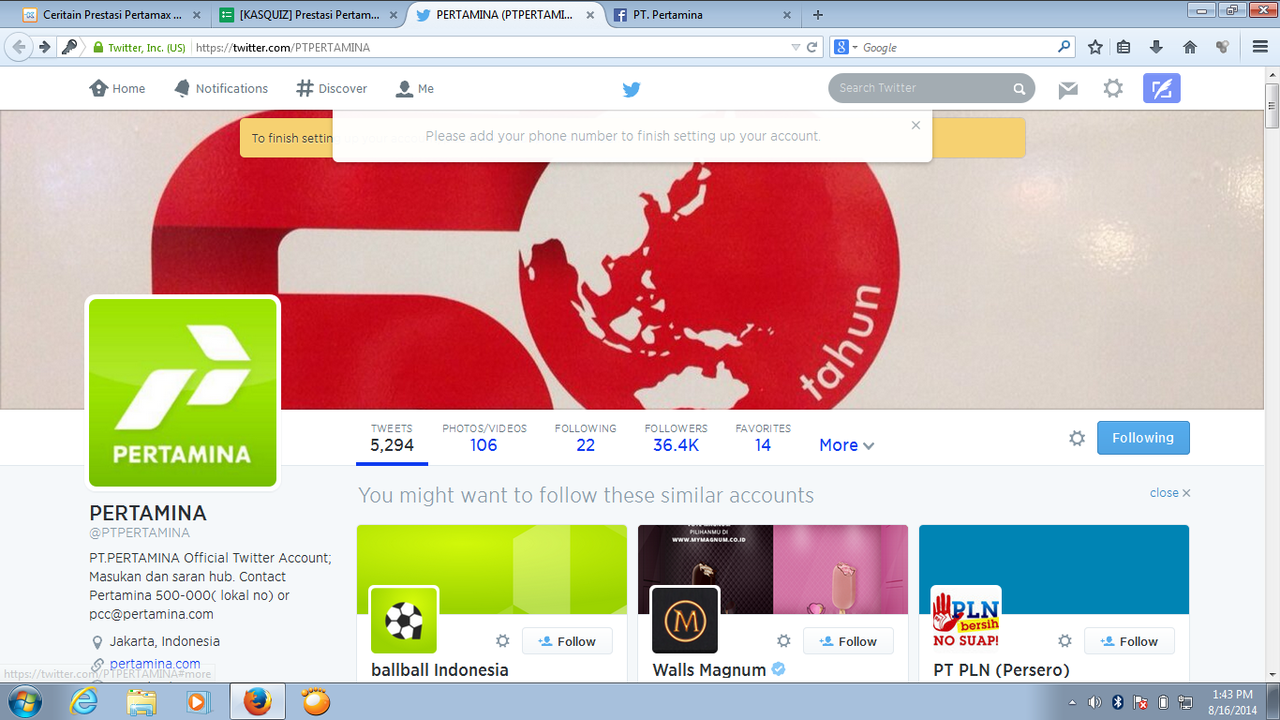
Task: Open direct messages envelope icon
Action: [1068, 89]
